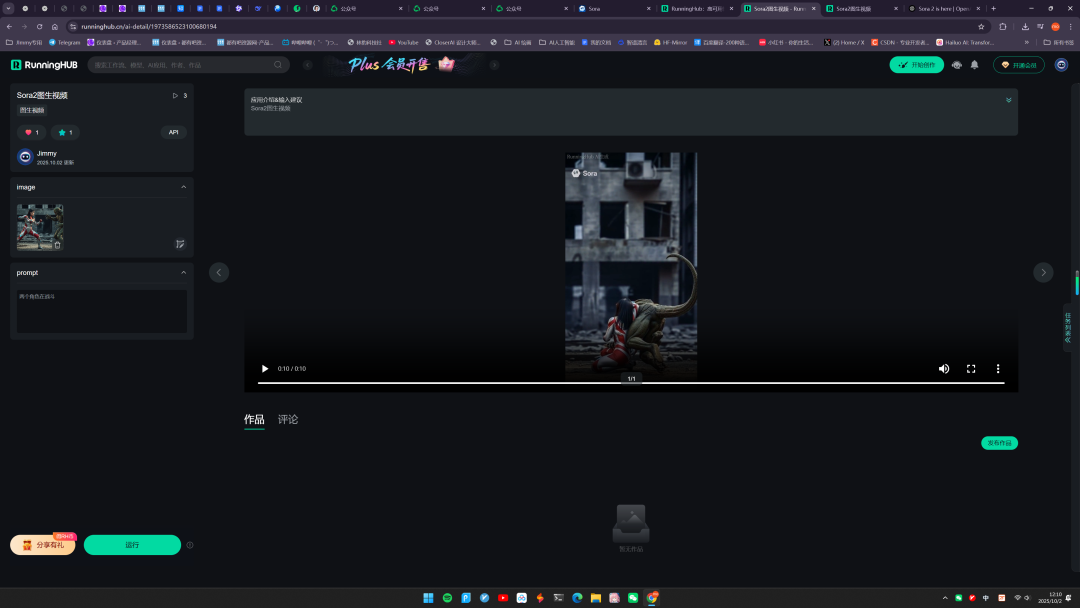Viewport: 1080px width, 608px height.
Task: Click the video progress bar
Action: [630, 382]
